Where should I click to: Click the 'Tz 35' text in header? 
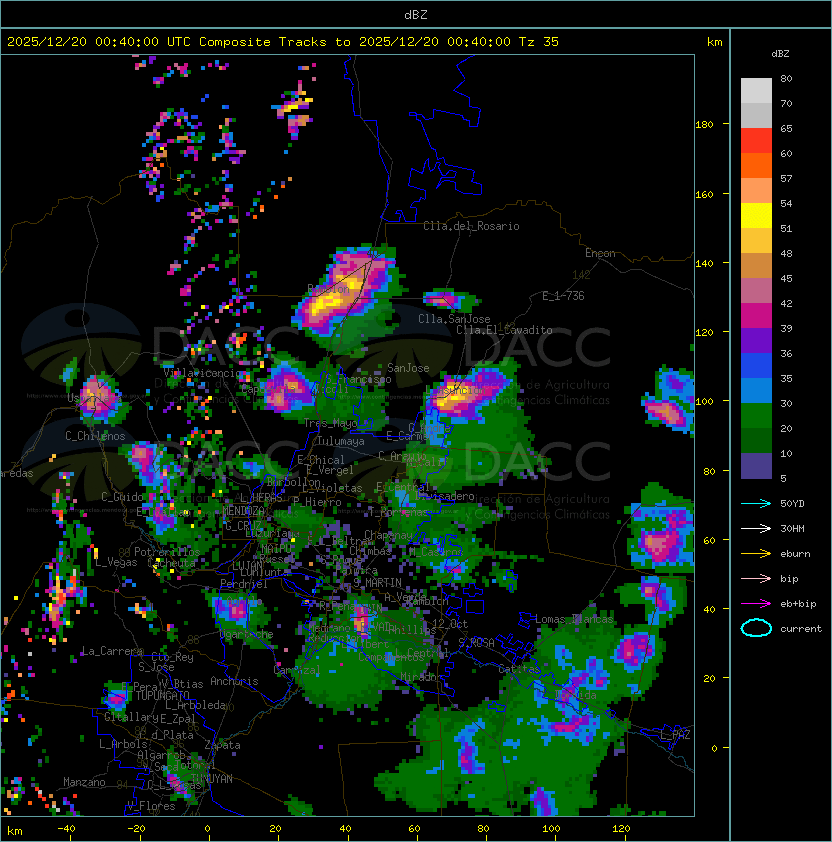[539, 42]
